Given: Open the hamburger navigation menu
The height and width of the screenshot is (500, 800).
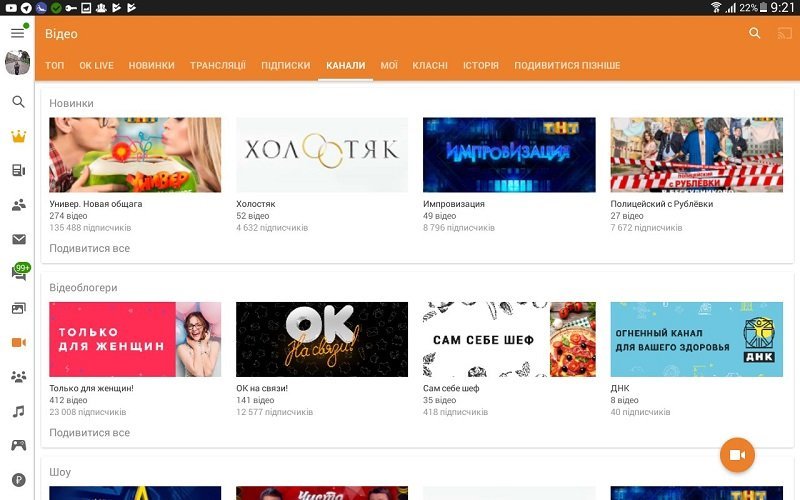Looking at the screenshot, I should click(17, 33).
